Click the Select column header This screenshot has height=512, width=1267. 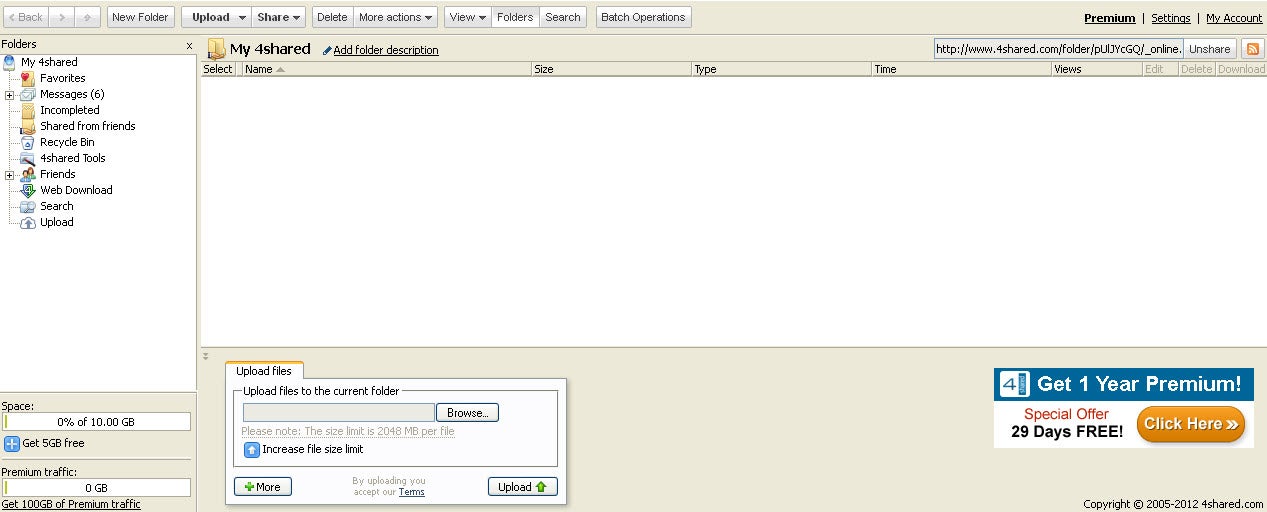tap(219, 69)
